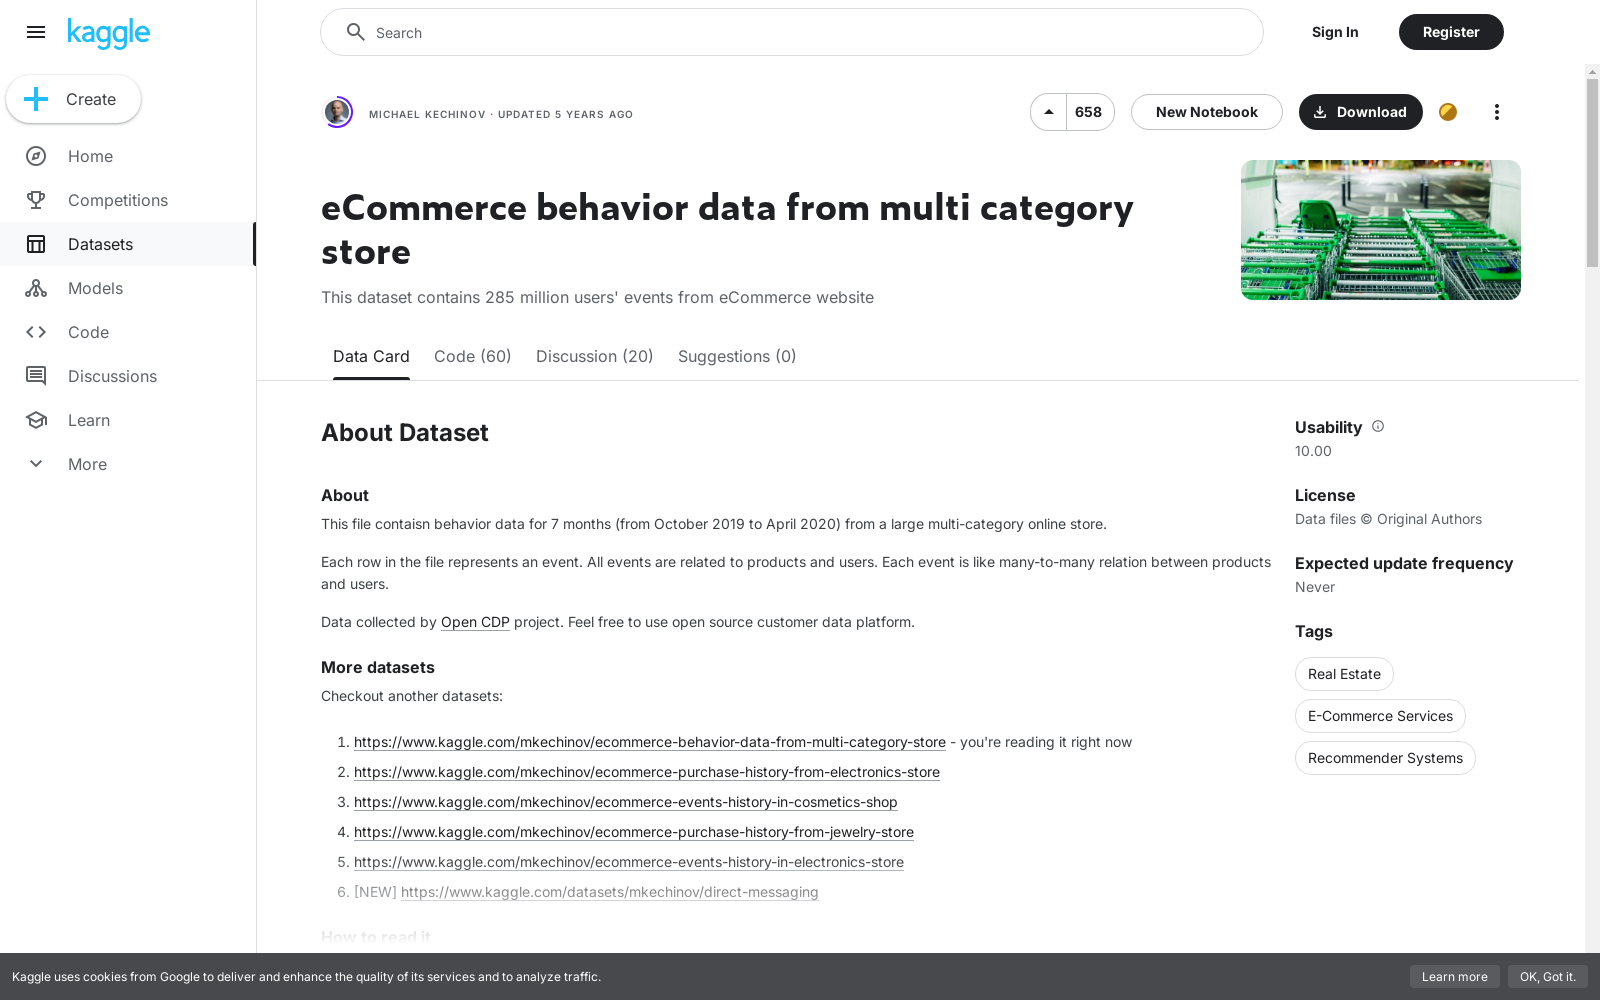1600x1000 pixels.
Task: Open the Open CDP link
Action: [x=475, y=622]
